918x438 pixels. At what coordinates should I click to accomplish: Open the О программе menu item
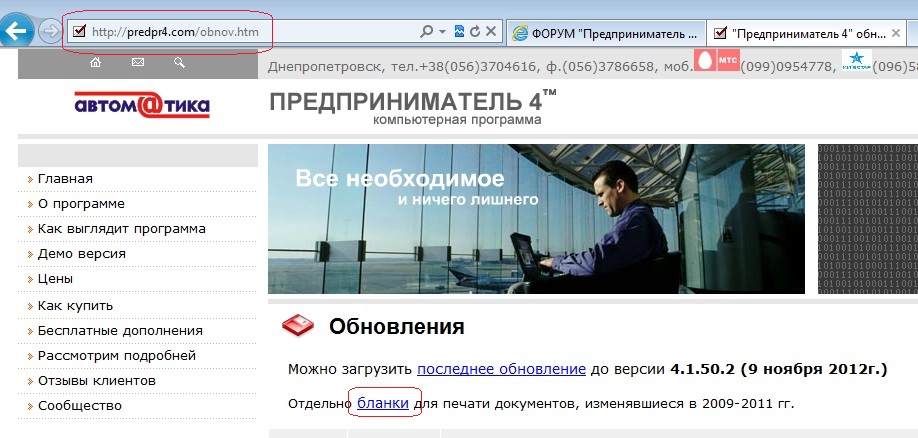[x=81, y=204]
